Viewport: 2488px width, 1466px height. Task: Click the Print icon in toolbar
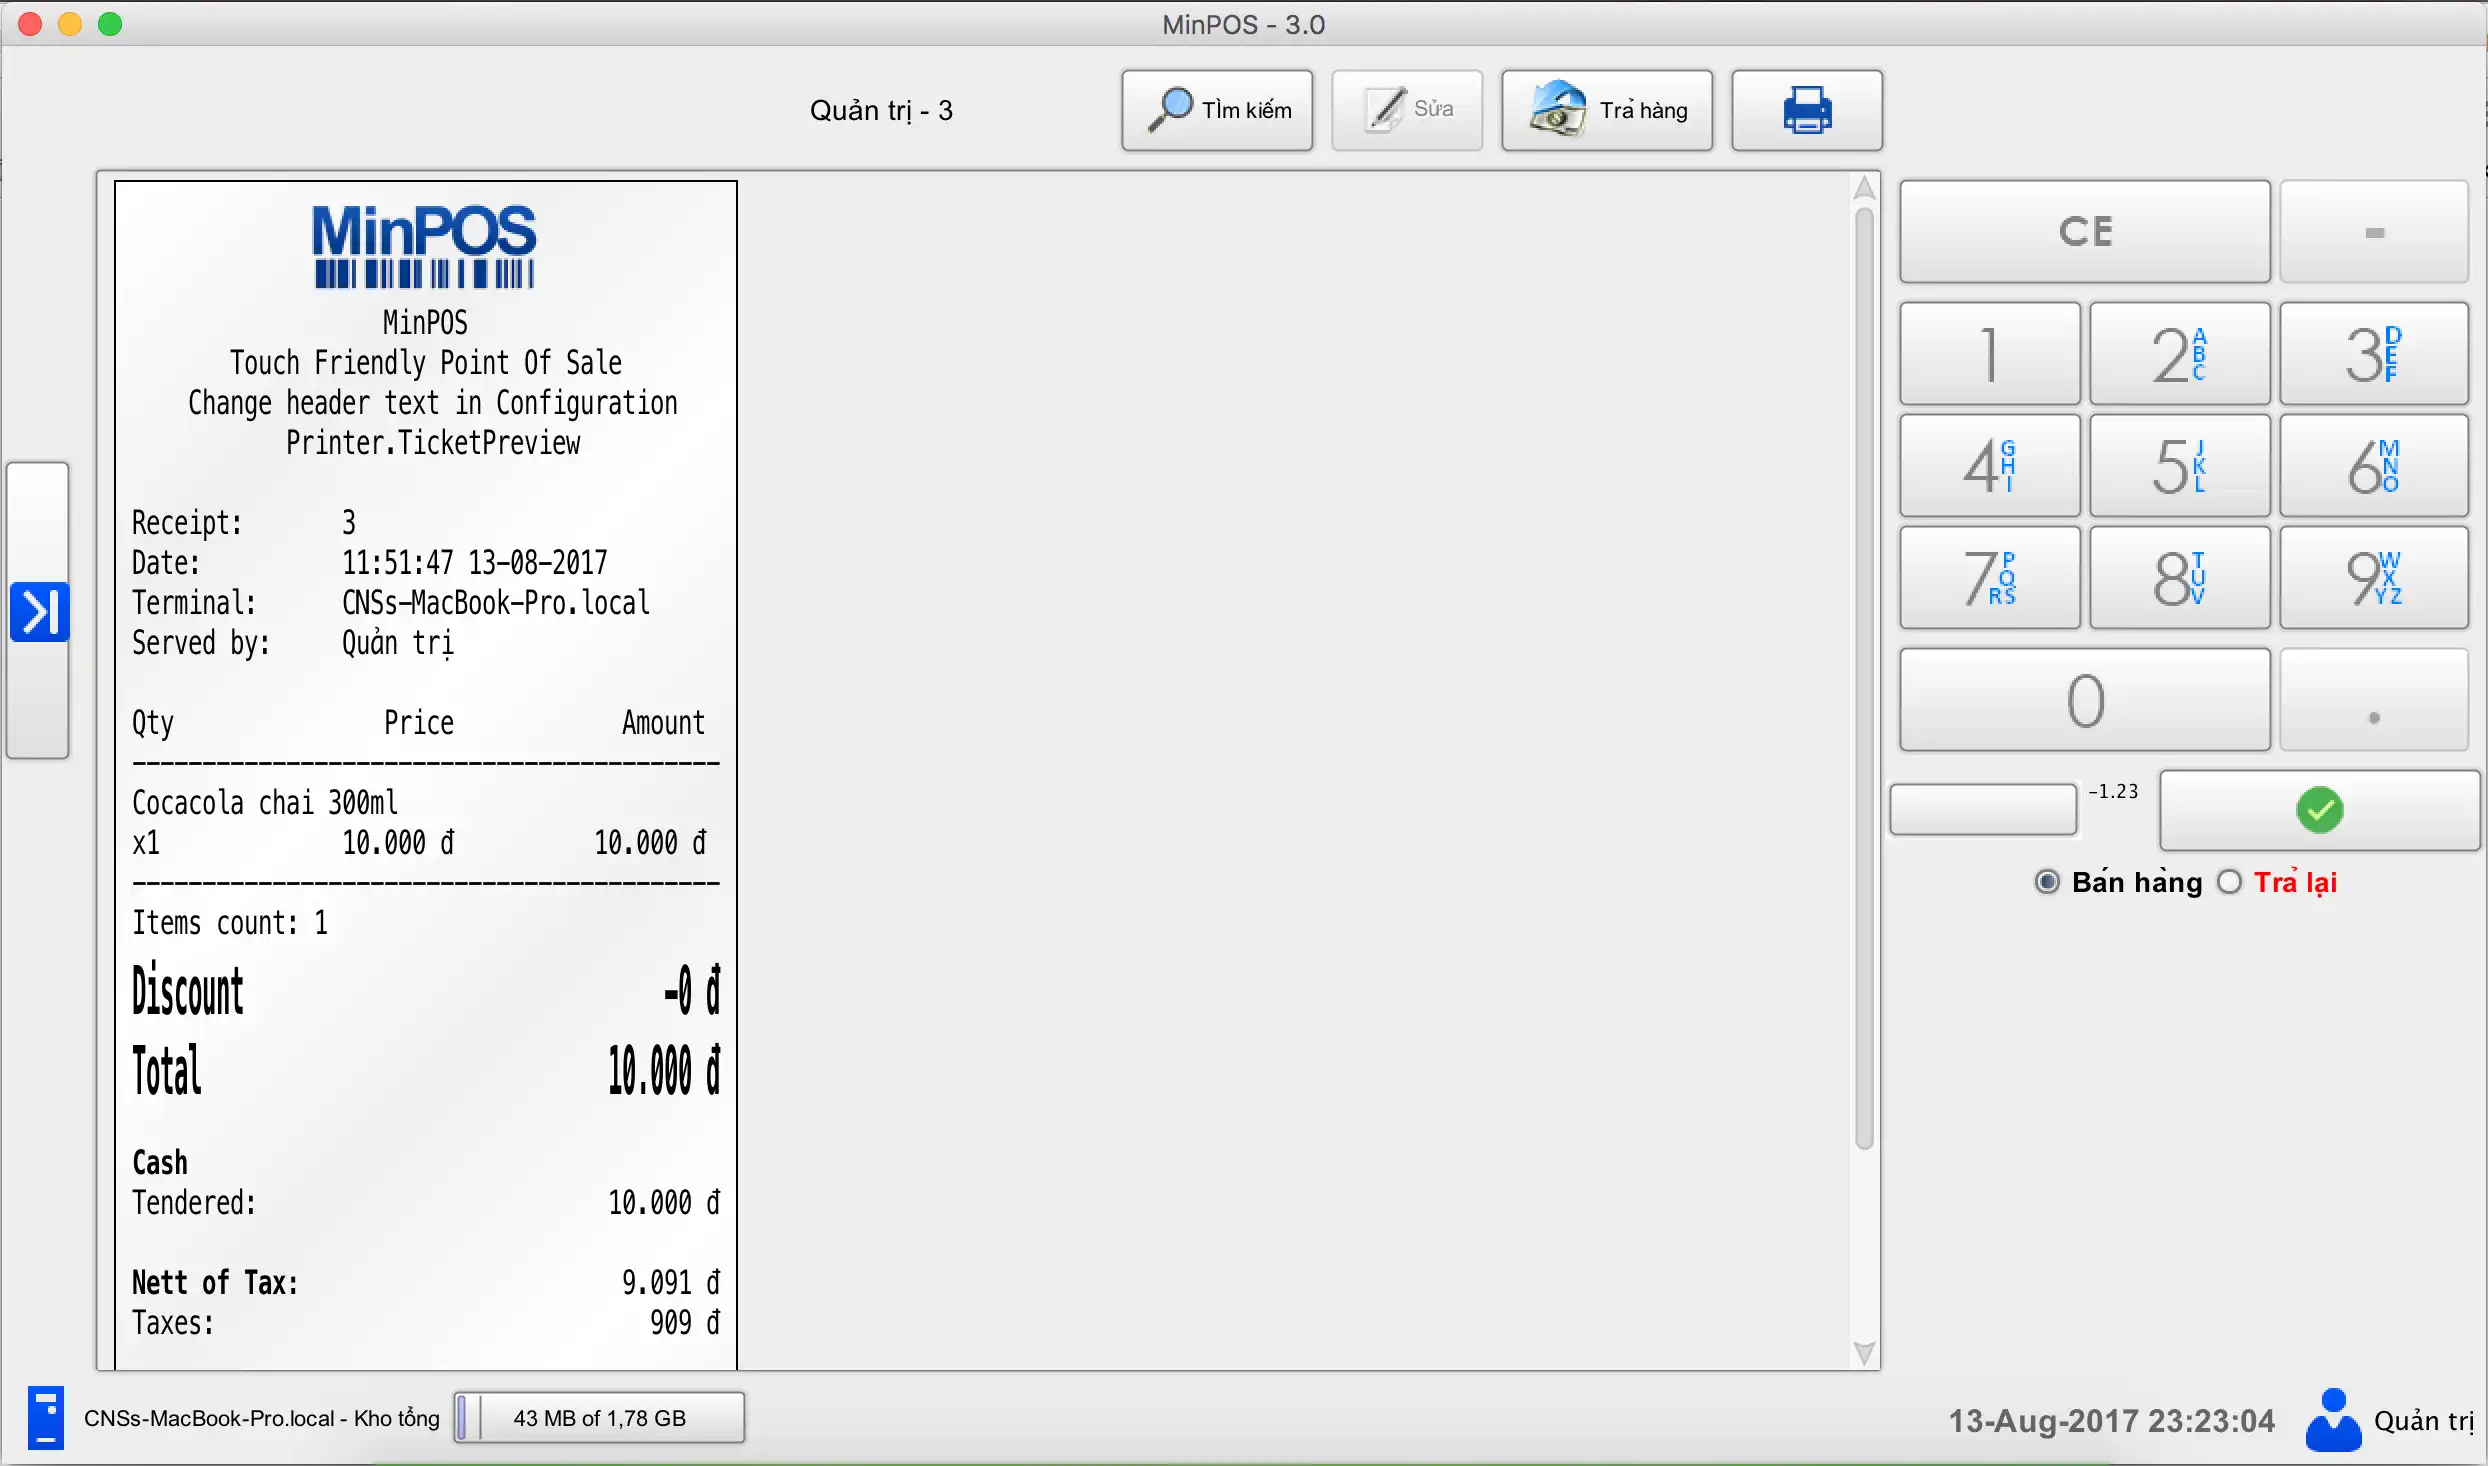[x=1808, y=108]
